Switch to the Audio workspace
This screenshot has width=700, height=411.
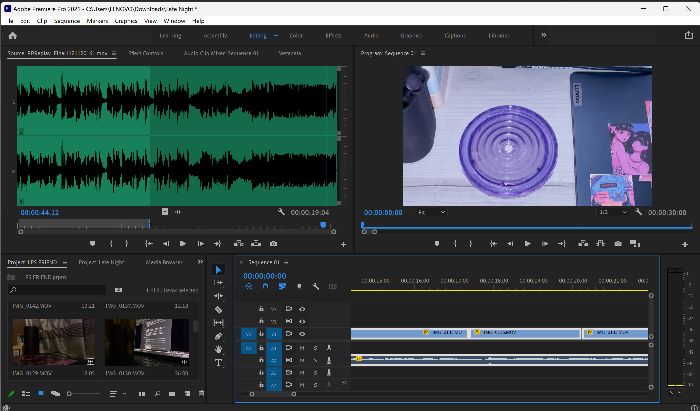[371, 36]
